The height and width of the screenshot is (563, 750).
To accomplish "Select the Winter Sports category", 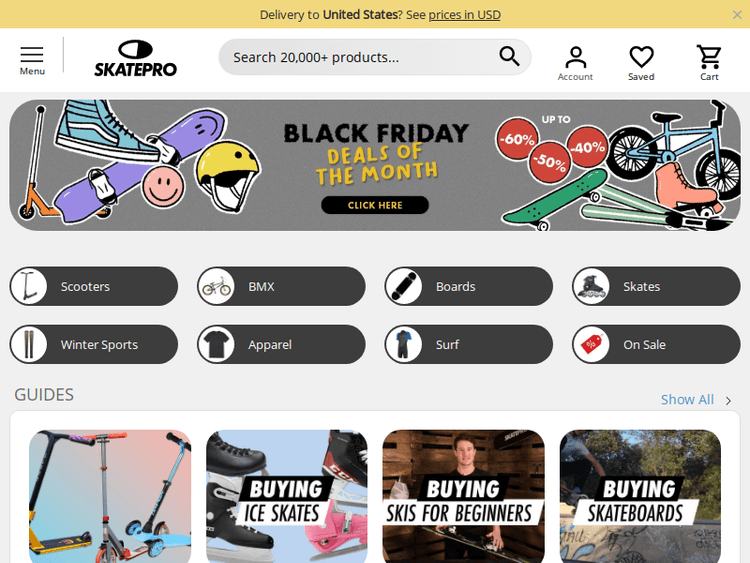I will 94,344.
